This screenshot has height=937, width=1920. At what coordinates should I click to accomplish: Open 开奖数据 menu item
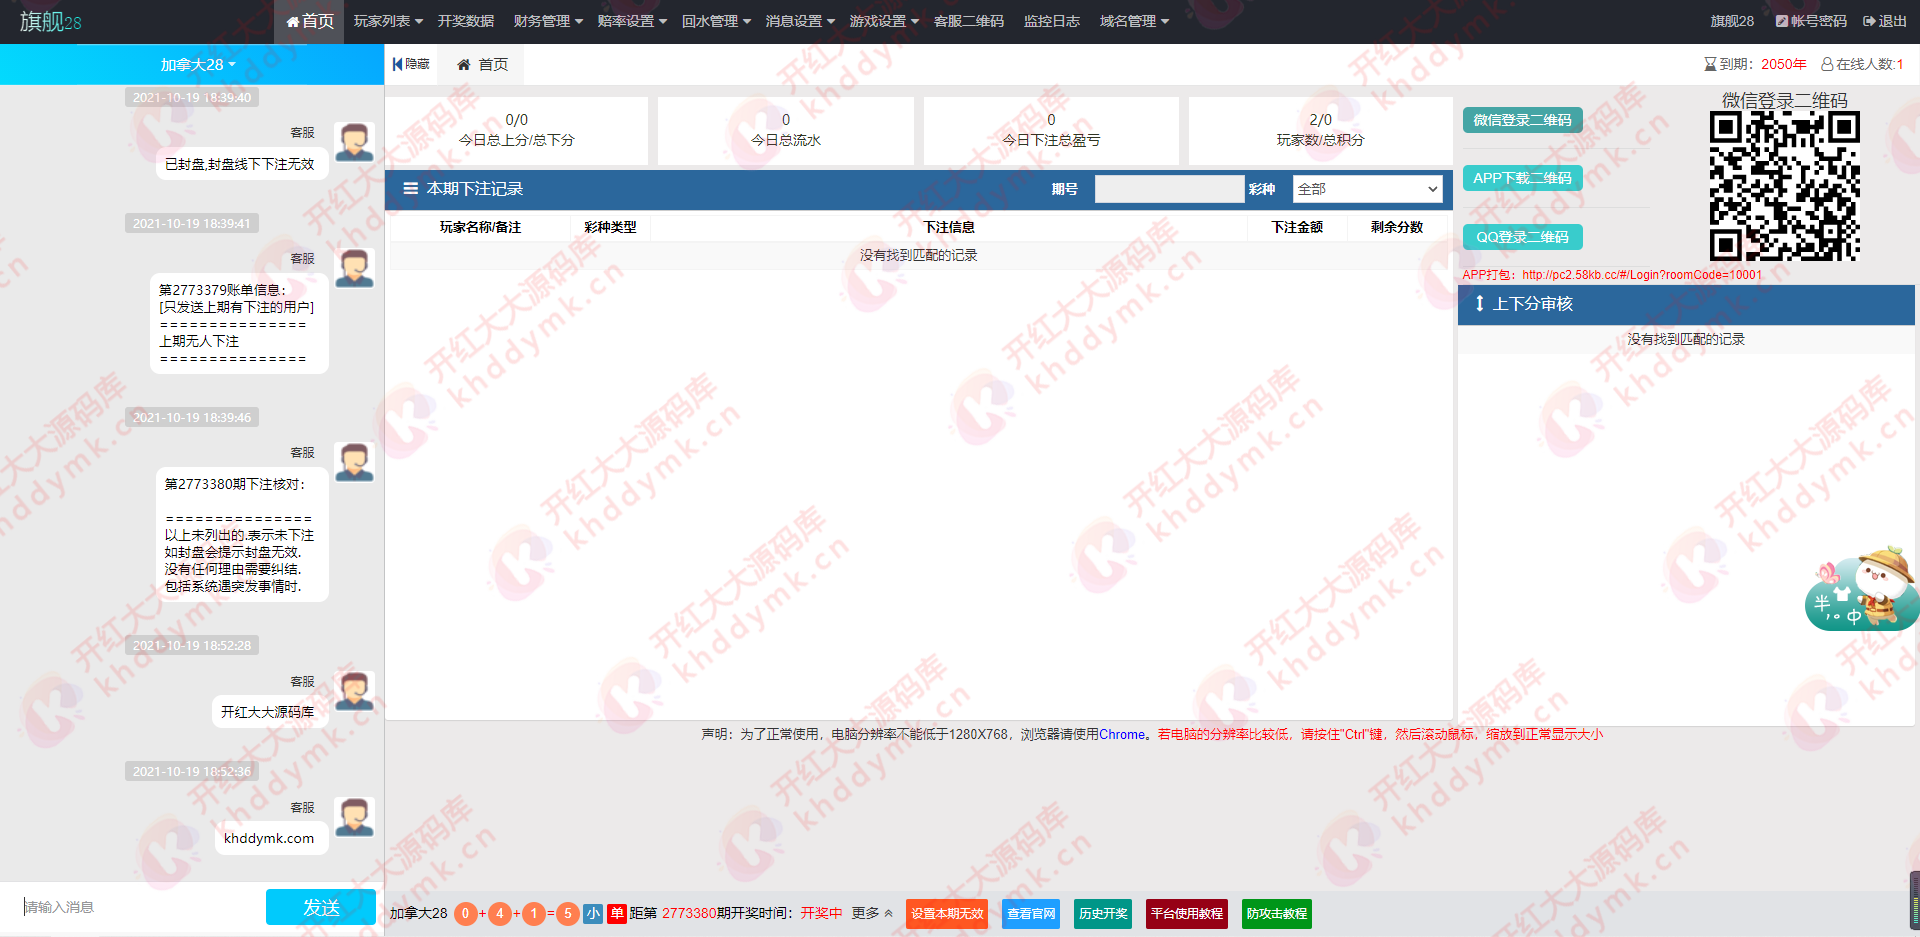[466, 21]
